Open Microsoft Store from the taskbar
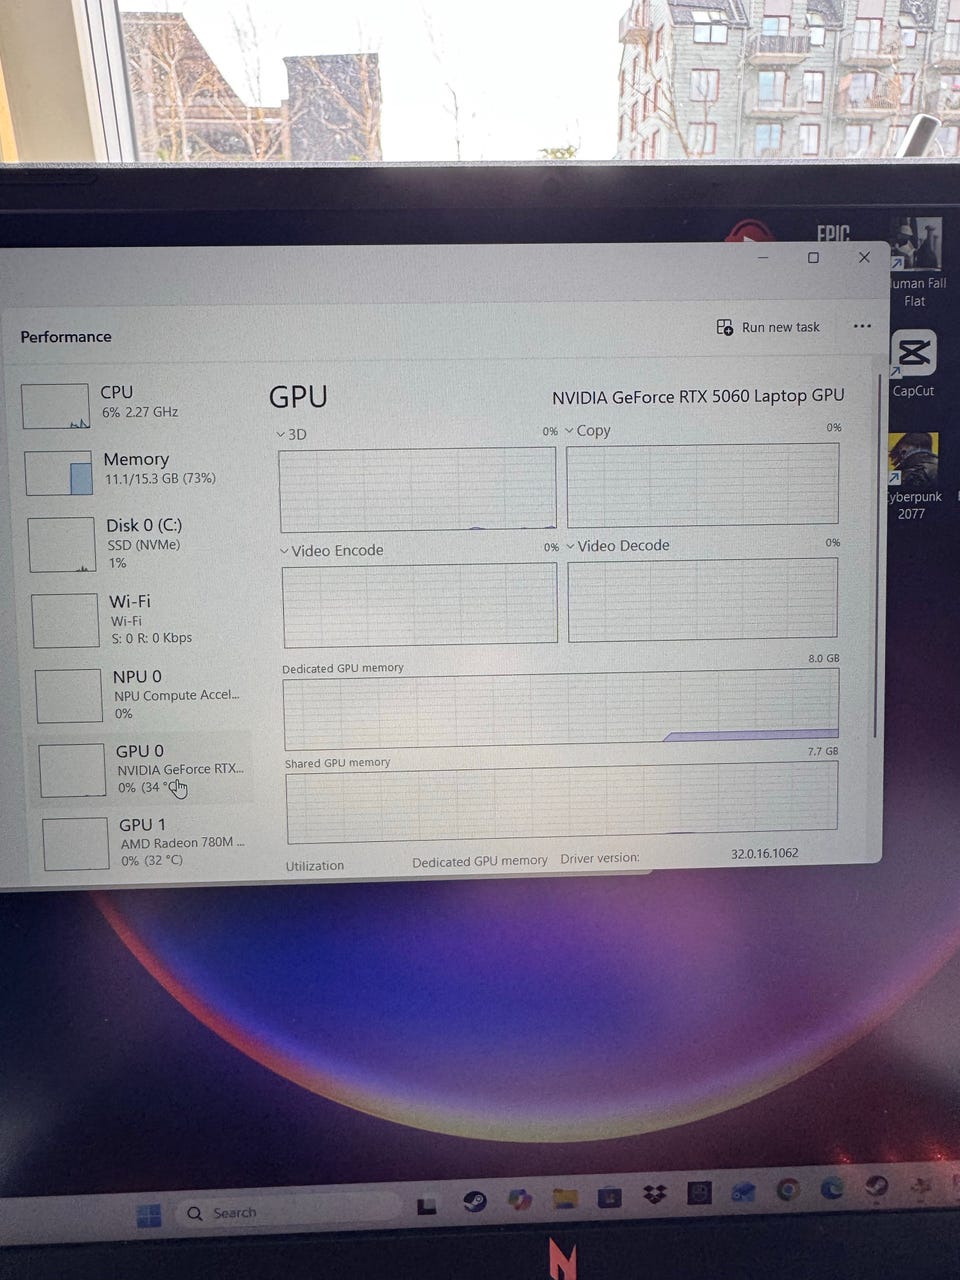960x1280 pixels. (x=609, y=1196)
